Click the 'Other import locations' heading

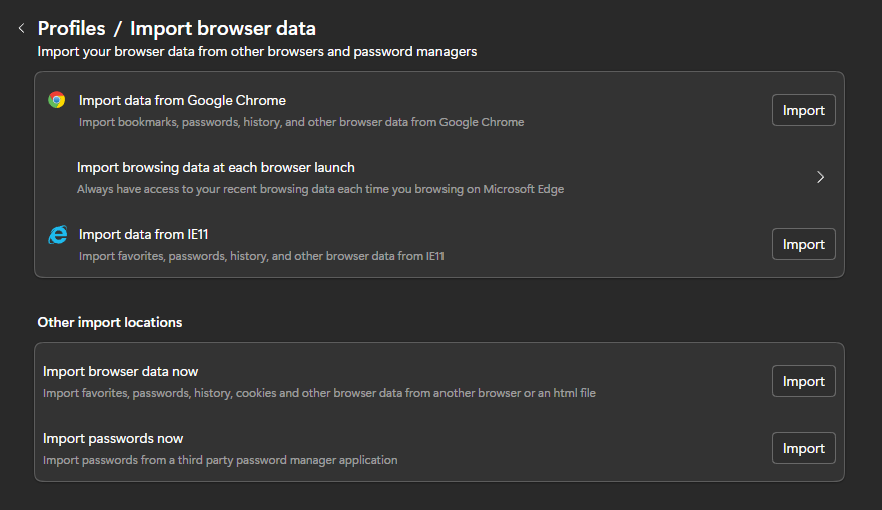[x=110, y=322]
